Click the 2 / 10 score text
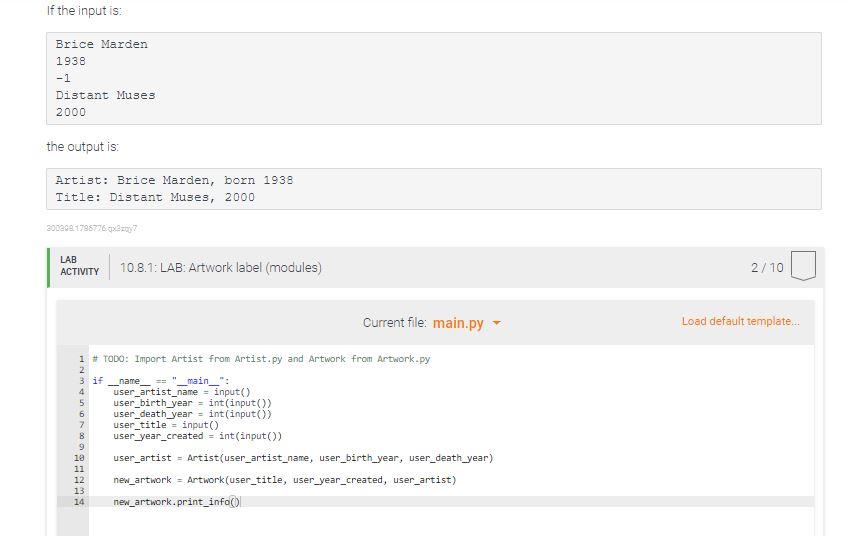This screenshot has height=536, width=846. 767,268
